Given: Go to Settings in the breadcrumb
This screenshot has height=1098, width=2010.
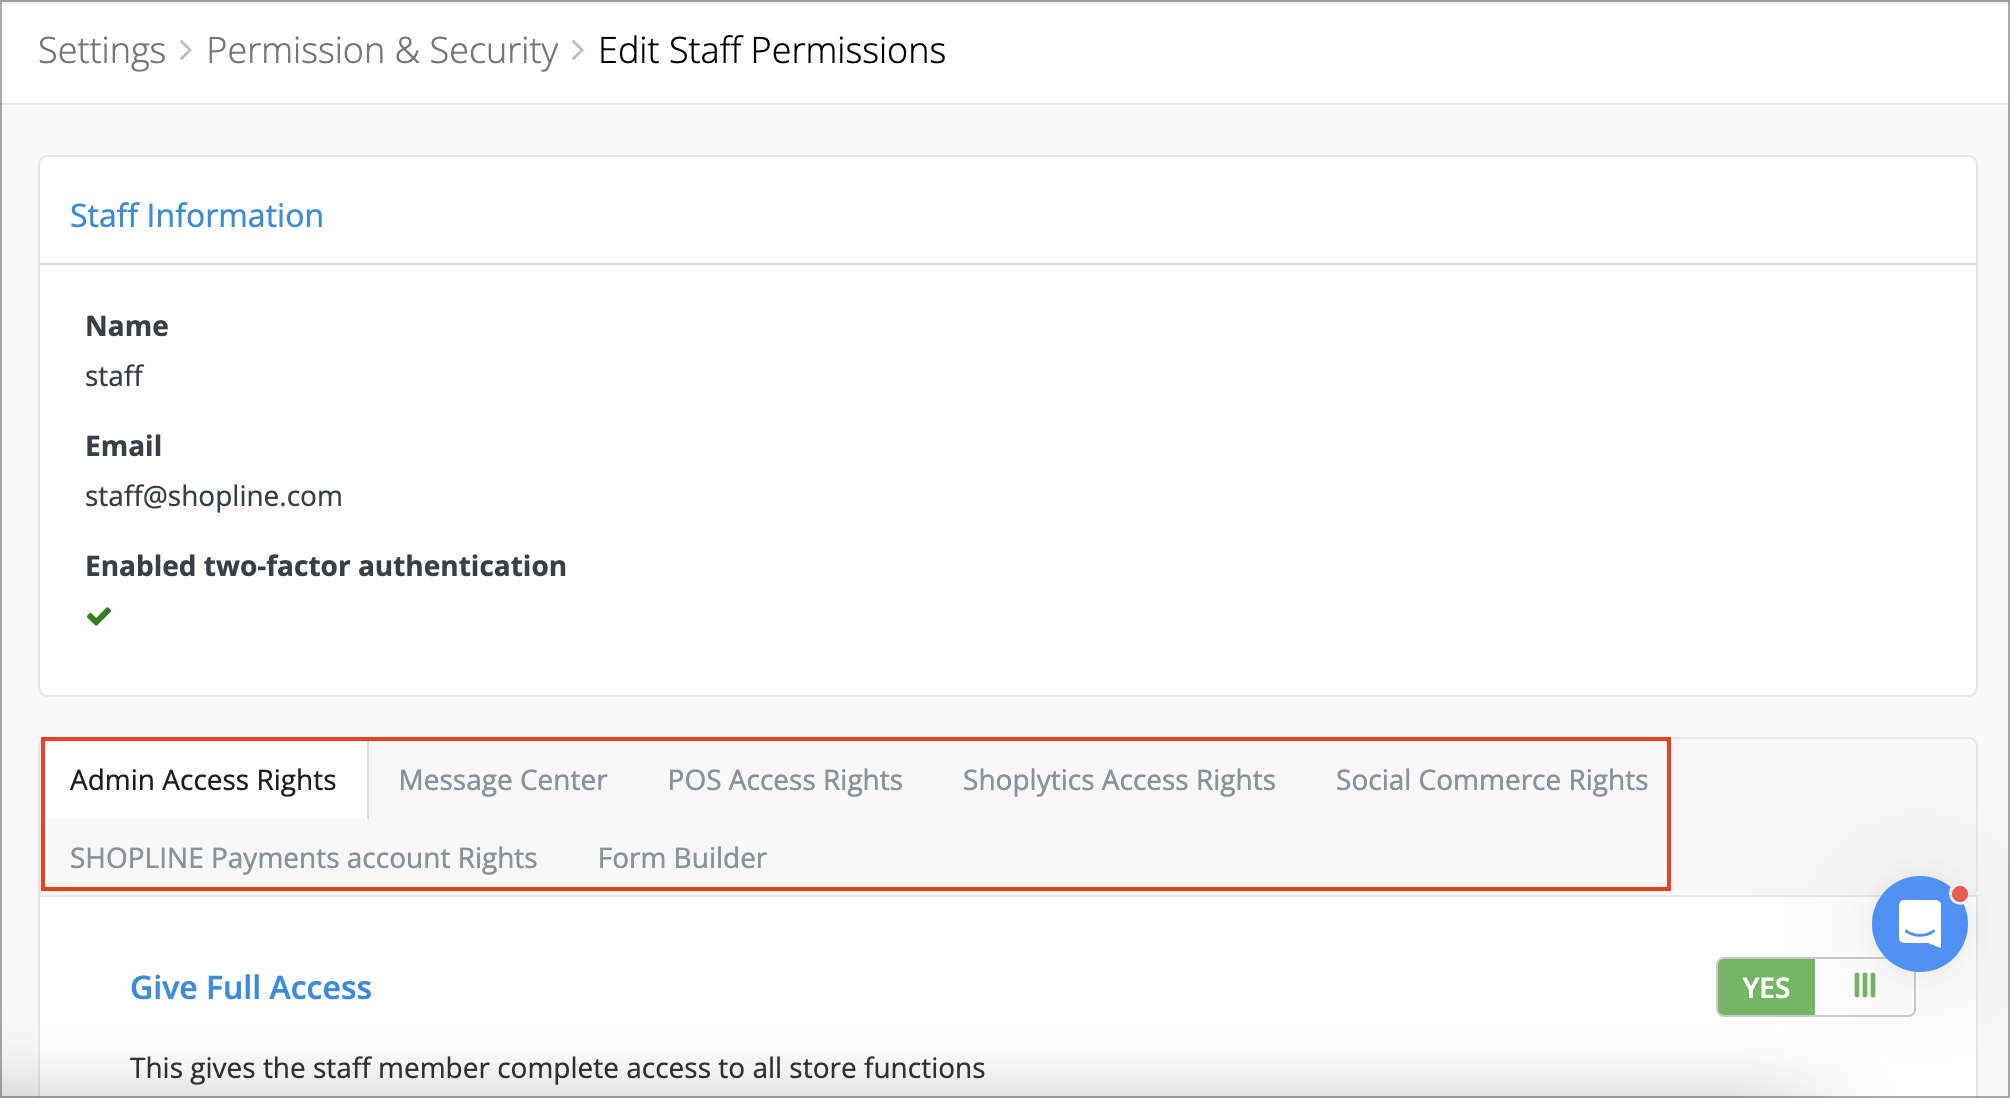Looking at the screenshot, I should 101,50.
